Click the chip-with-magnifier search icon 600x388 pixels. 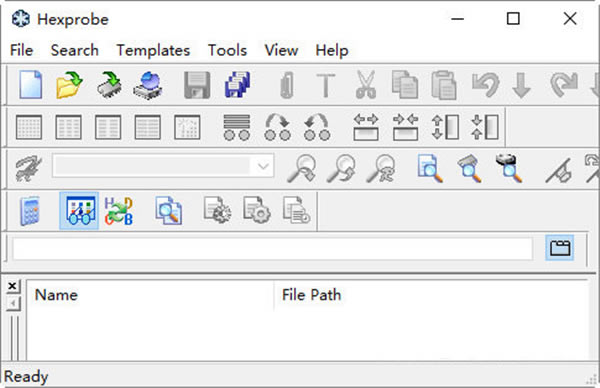tap(470, 168)
